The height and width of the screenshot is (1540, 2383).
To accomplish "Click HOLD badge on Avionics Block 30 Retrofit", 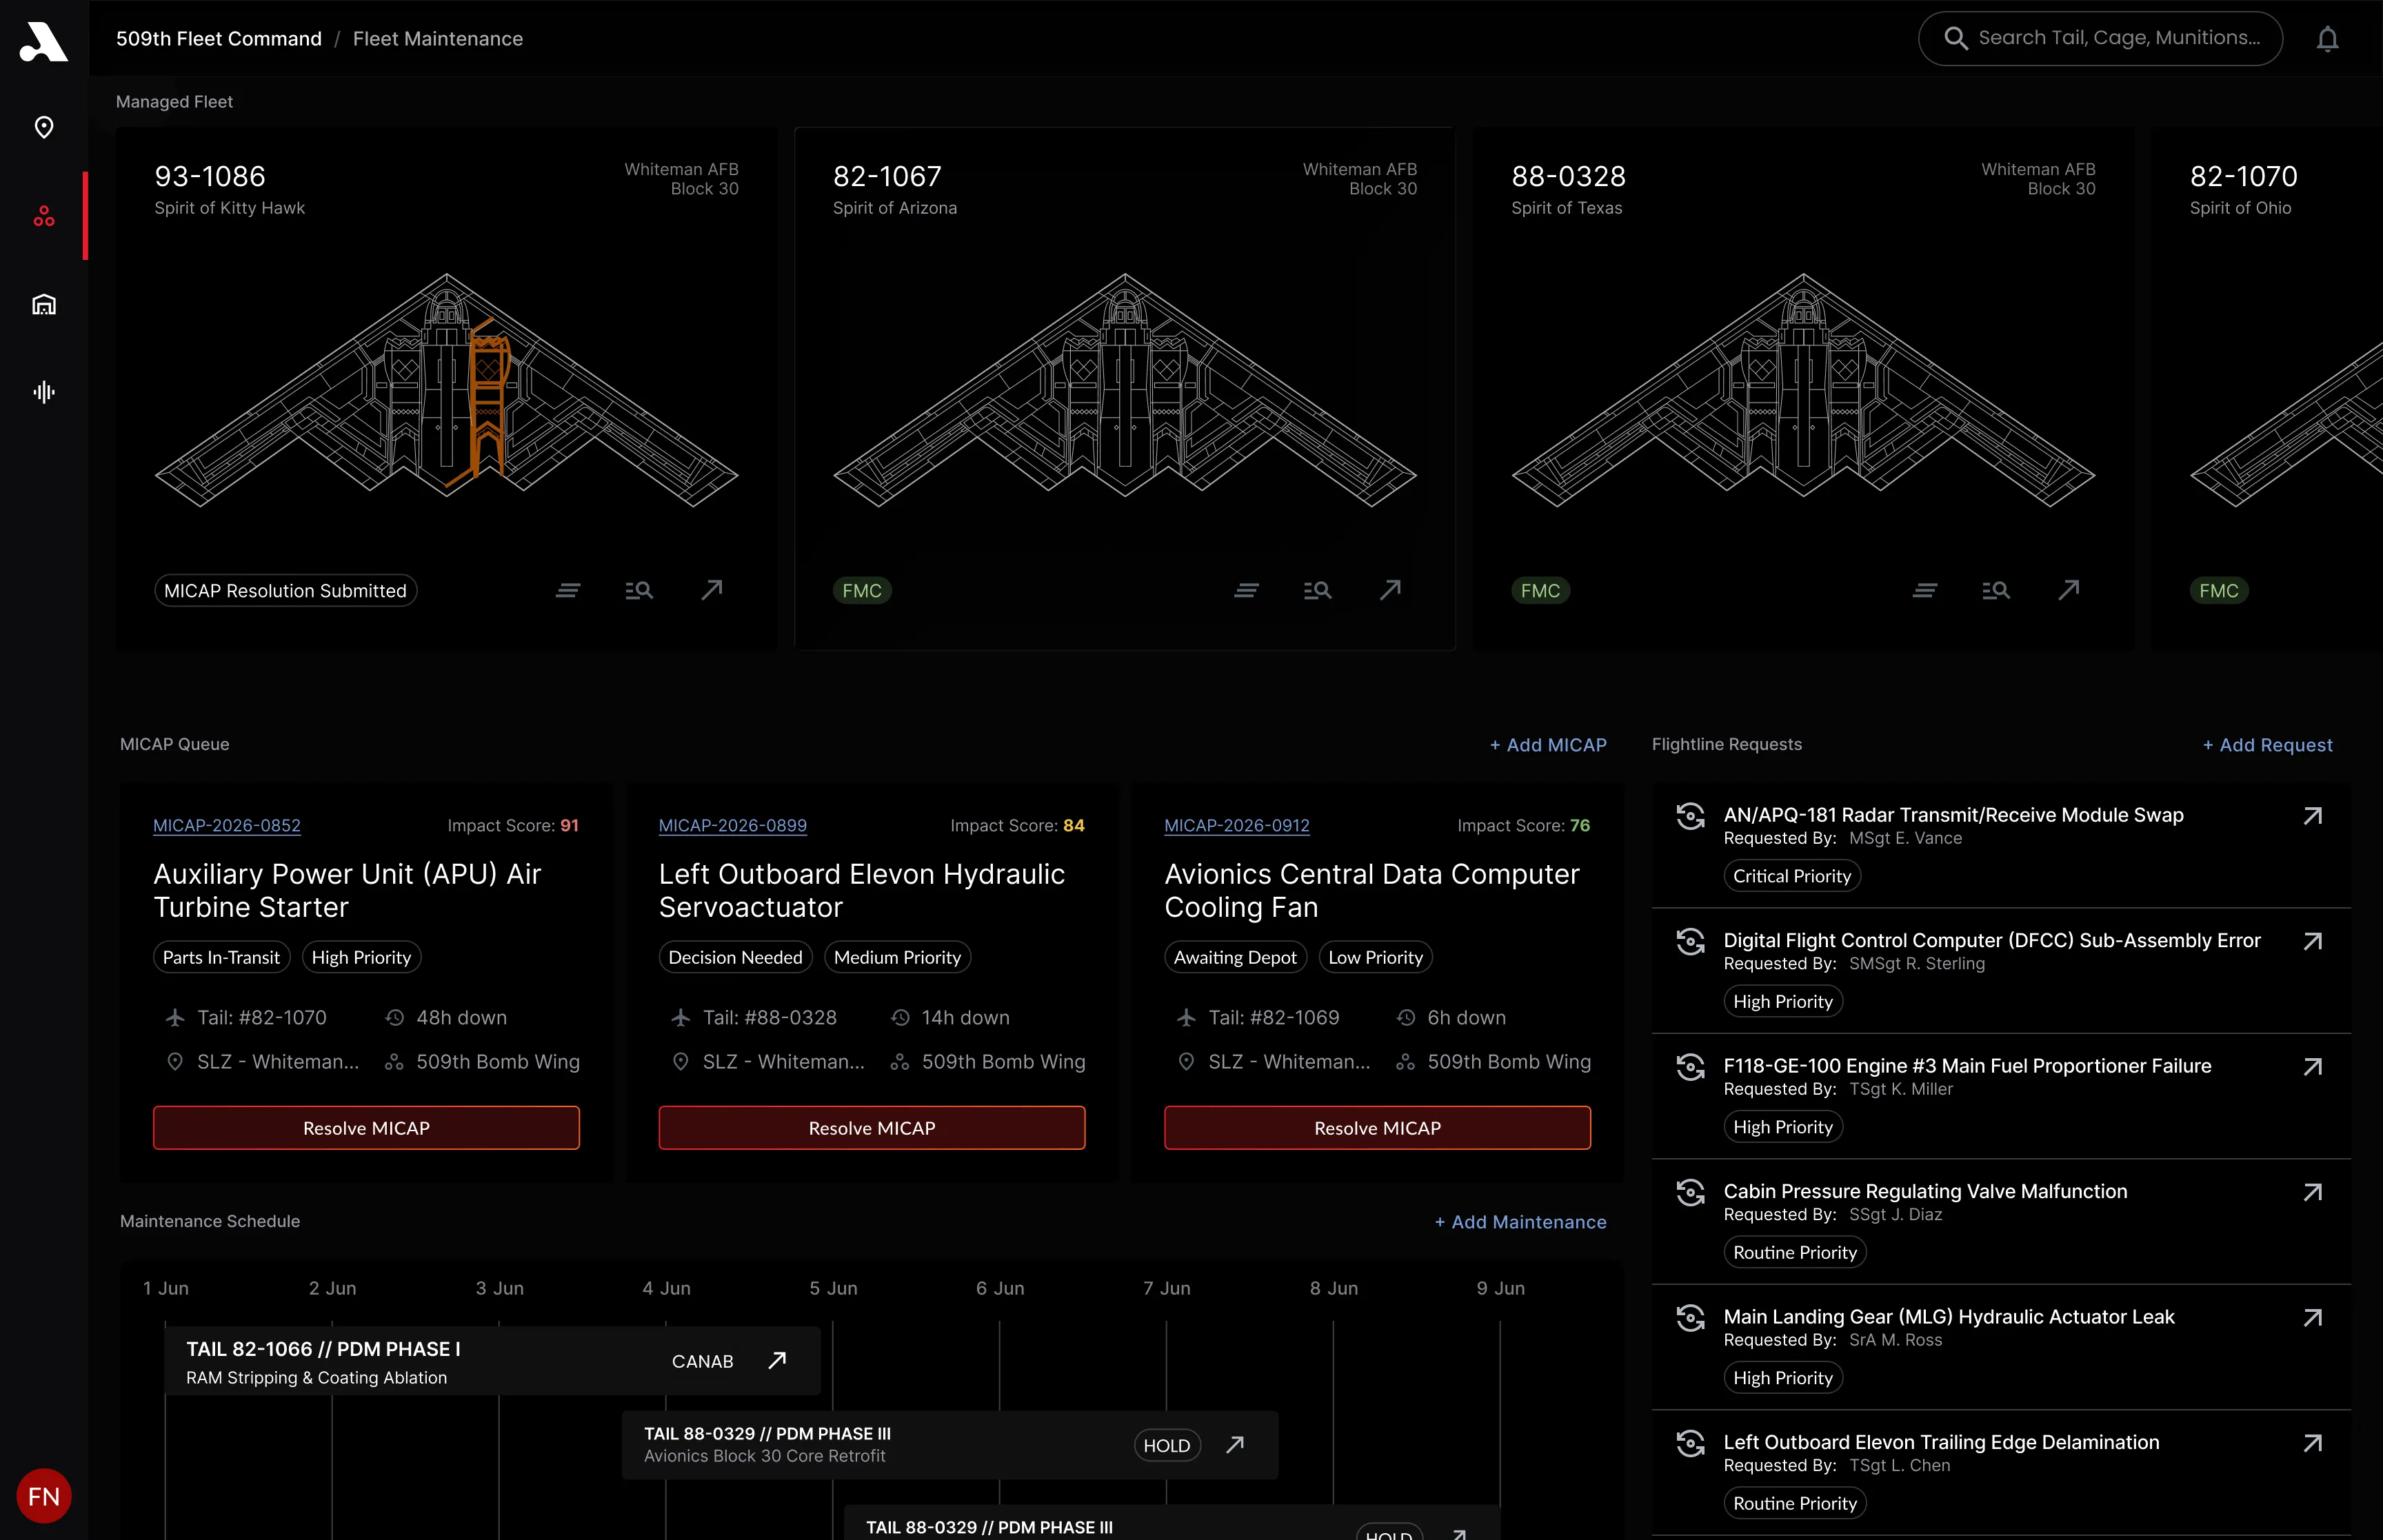I will (x=1167, y=1445).
